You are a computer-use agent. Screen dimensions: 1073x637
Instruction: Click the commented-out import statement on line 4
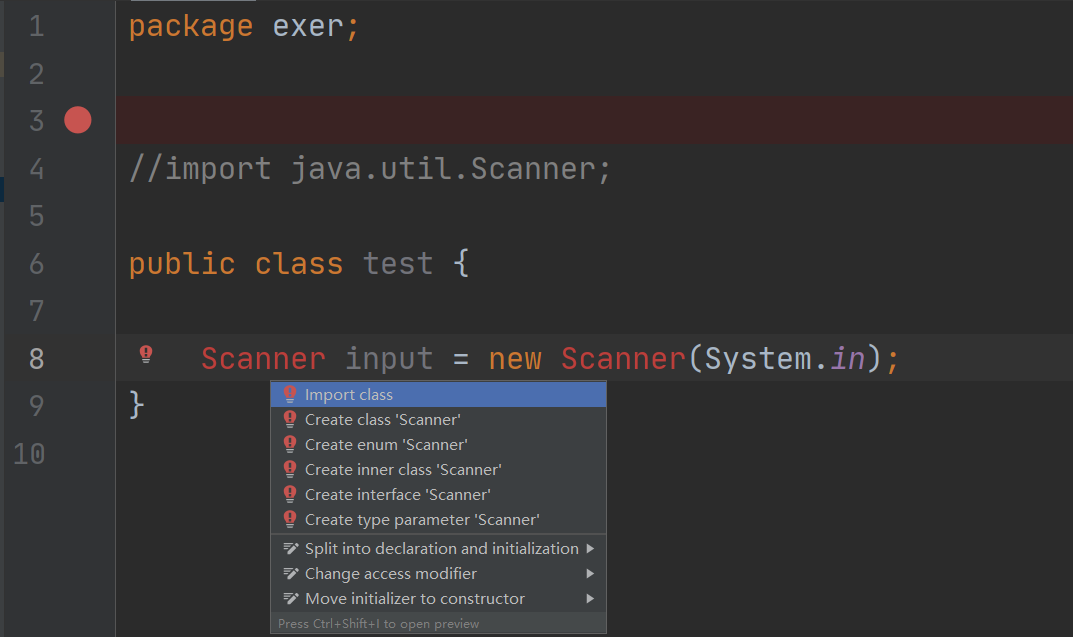point(370,168)
